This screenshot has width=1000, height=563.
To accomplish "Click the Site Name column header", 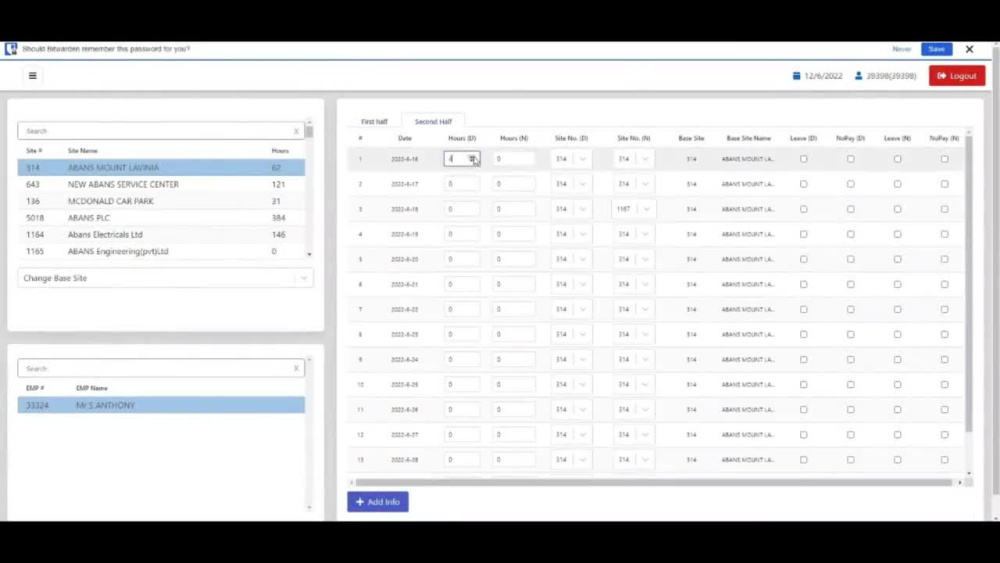I will click(83, 150).
